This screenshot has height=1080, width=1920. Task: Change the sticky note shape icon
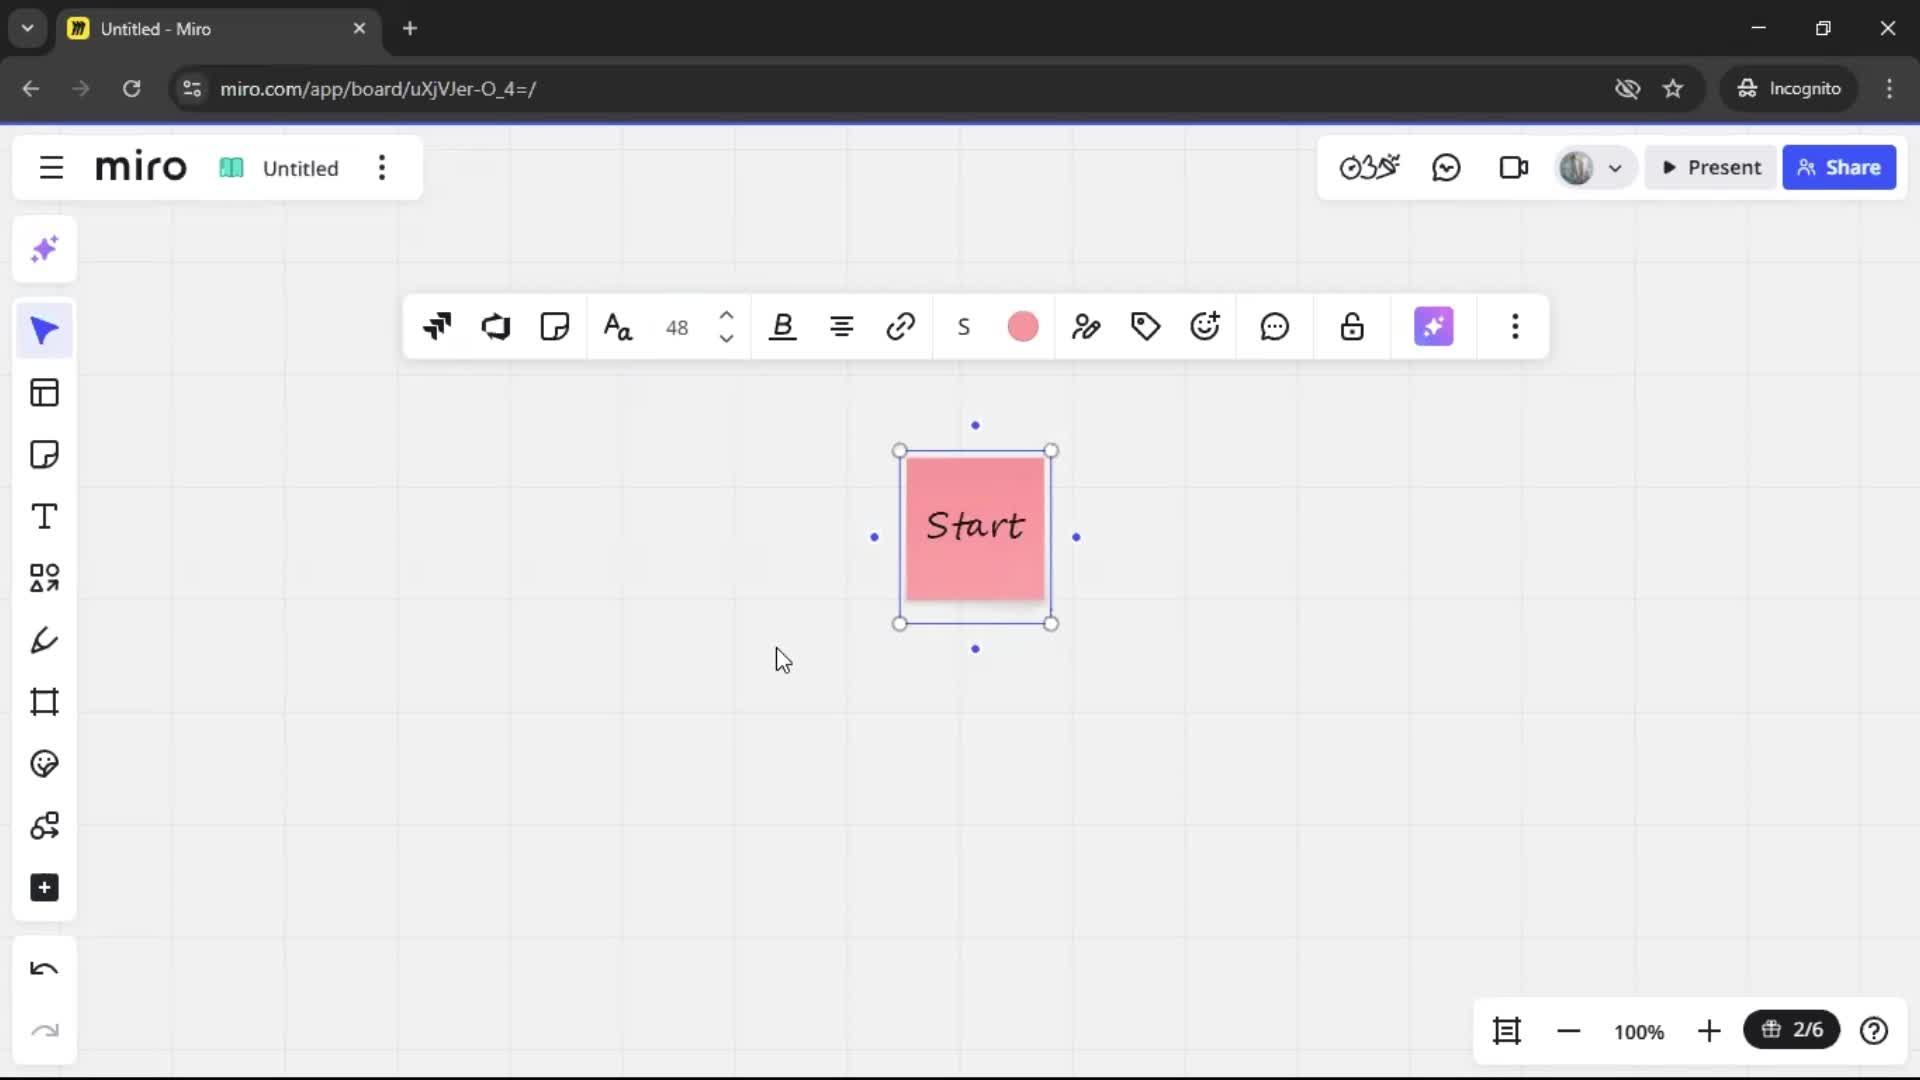point(555,327)
